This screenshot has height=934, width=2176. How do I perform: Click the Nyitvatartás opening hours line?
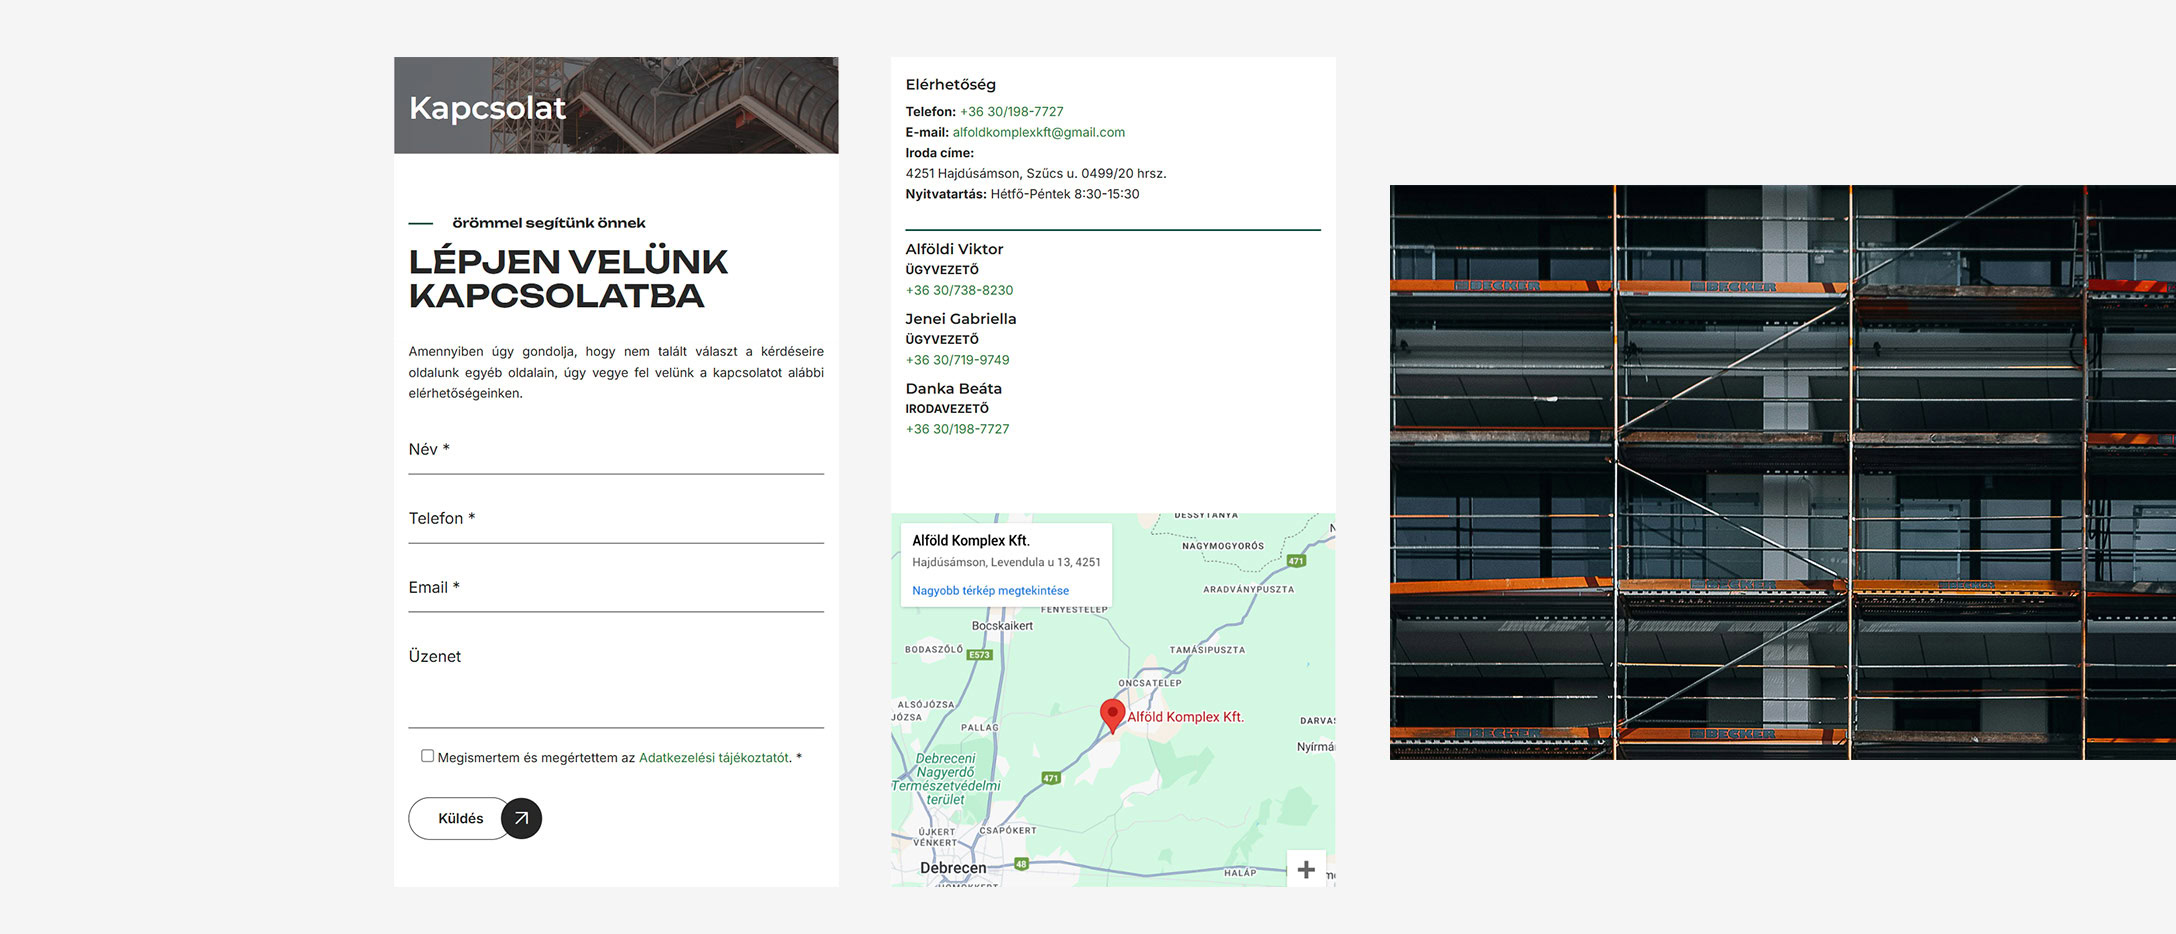pos(1022,194)
